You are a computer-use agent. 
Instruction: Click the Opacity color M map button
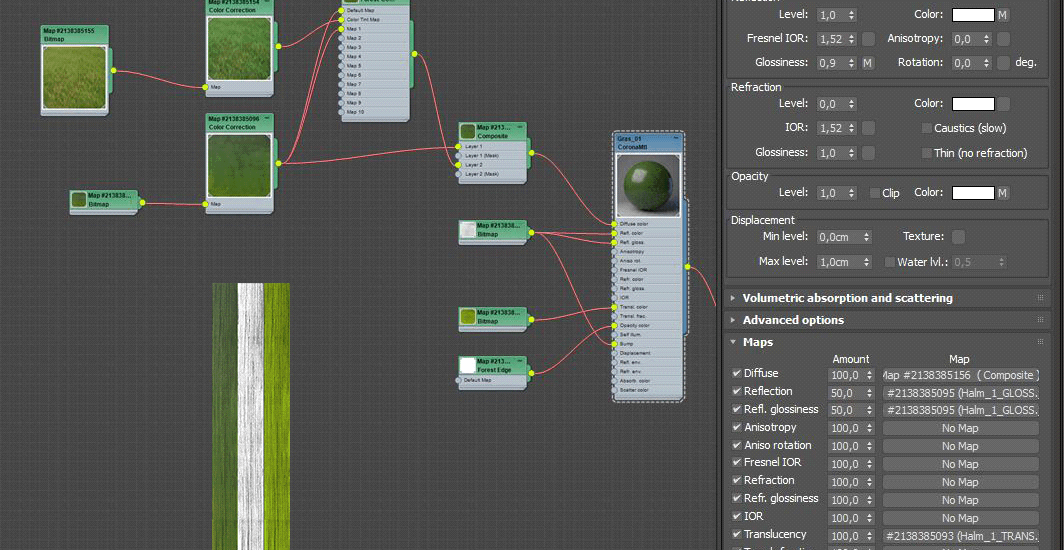(x=1003, y=193)
